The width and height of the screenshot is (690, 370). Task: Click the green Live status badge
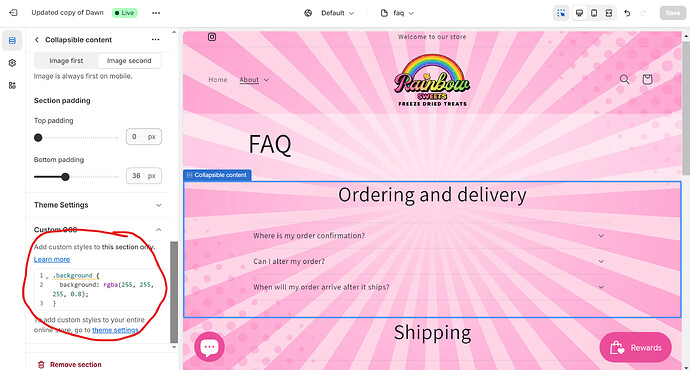pos(125,13)
